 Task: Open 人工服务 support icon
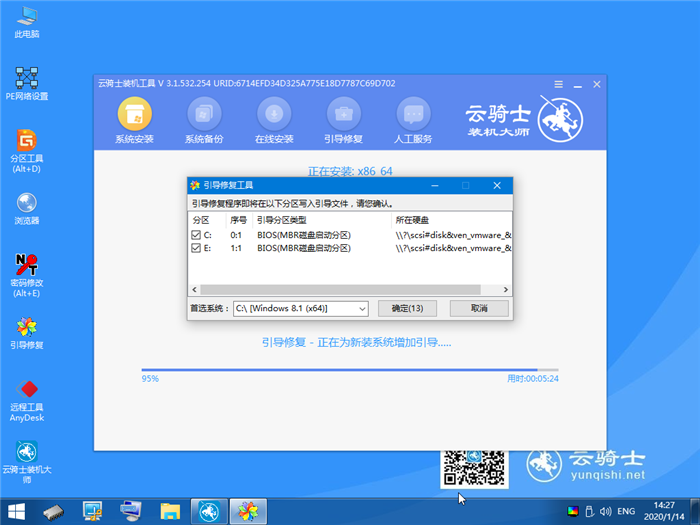point(414,113)
